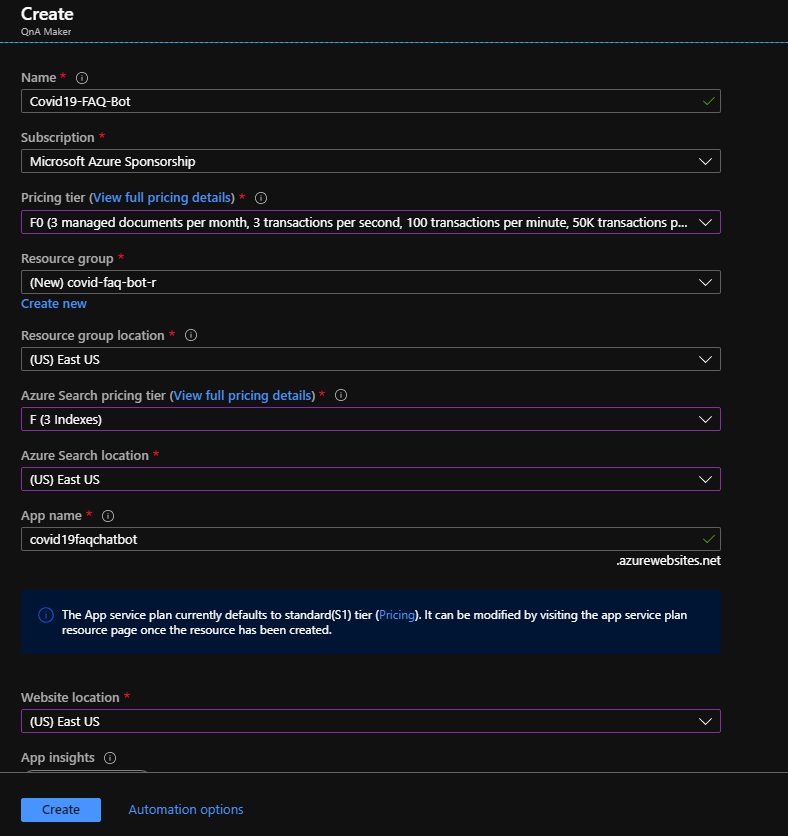Click the App insights info icon
The image size is (788, 836).
coord(110,758)
